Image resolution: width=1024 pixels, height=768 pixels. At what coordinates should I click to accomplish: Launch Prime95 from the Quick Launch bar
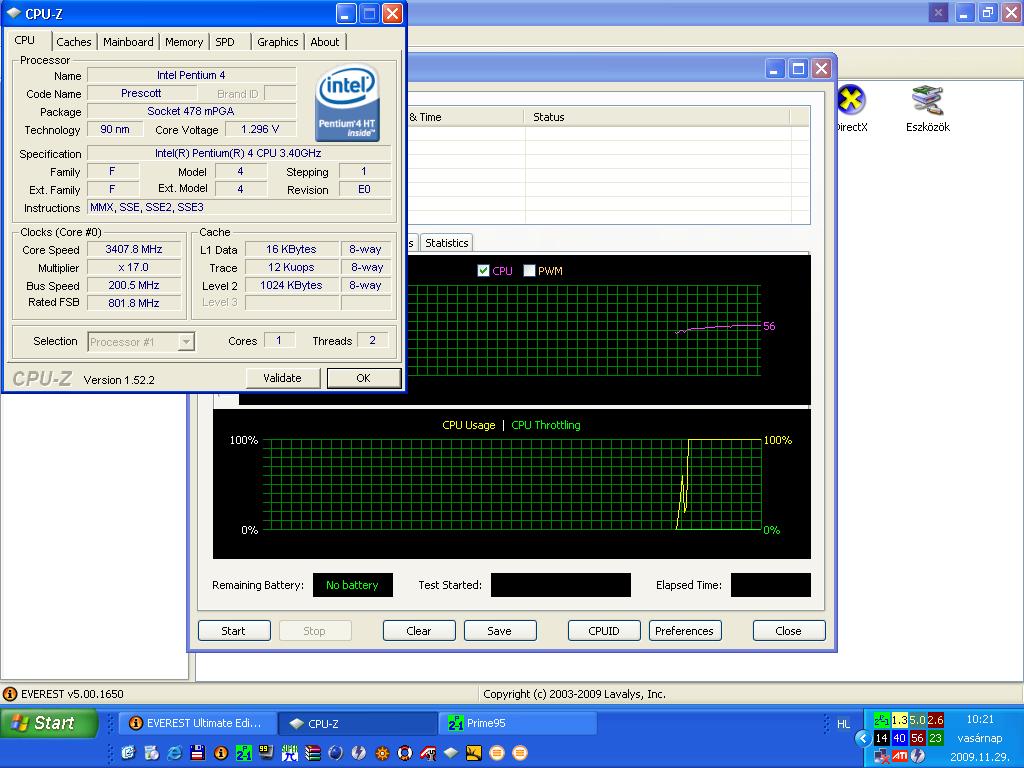pyautogui.click(x=244, y=752)
